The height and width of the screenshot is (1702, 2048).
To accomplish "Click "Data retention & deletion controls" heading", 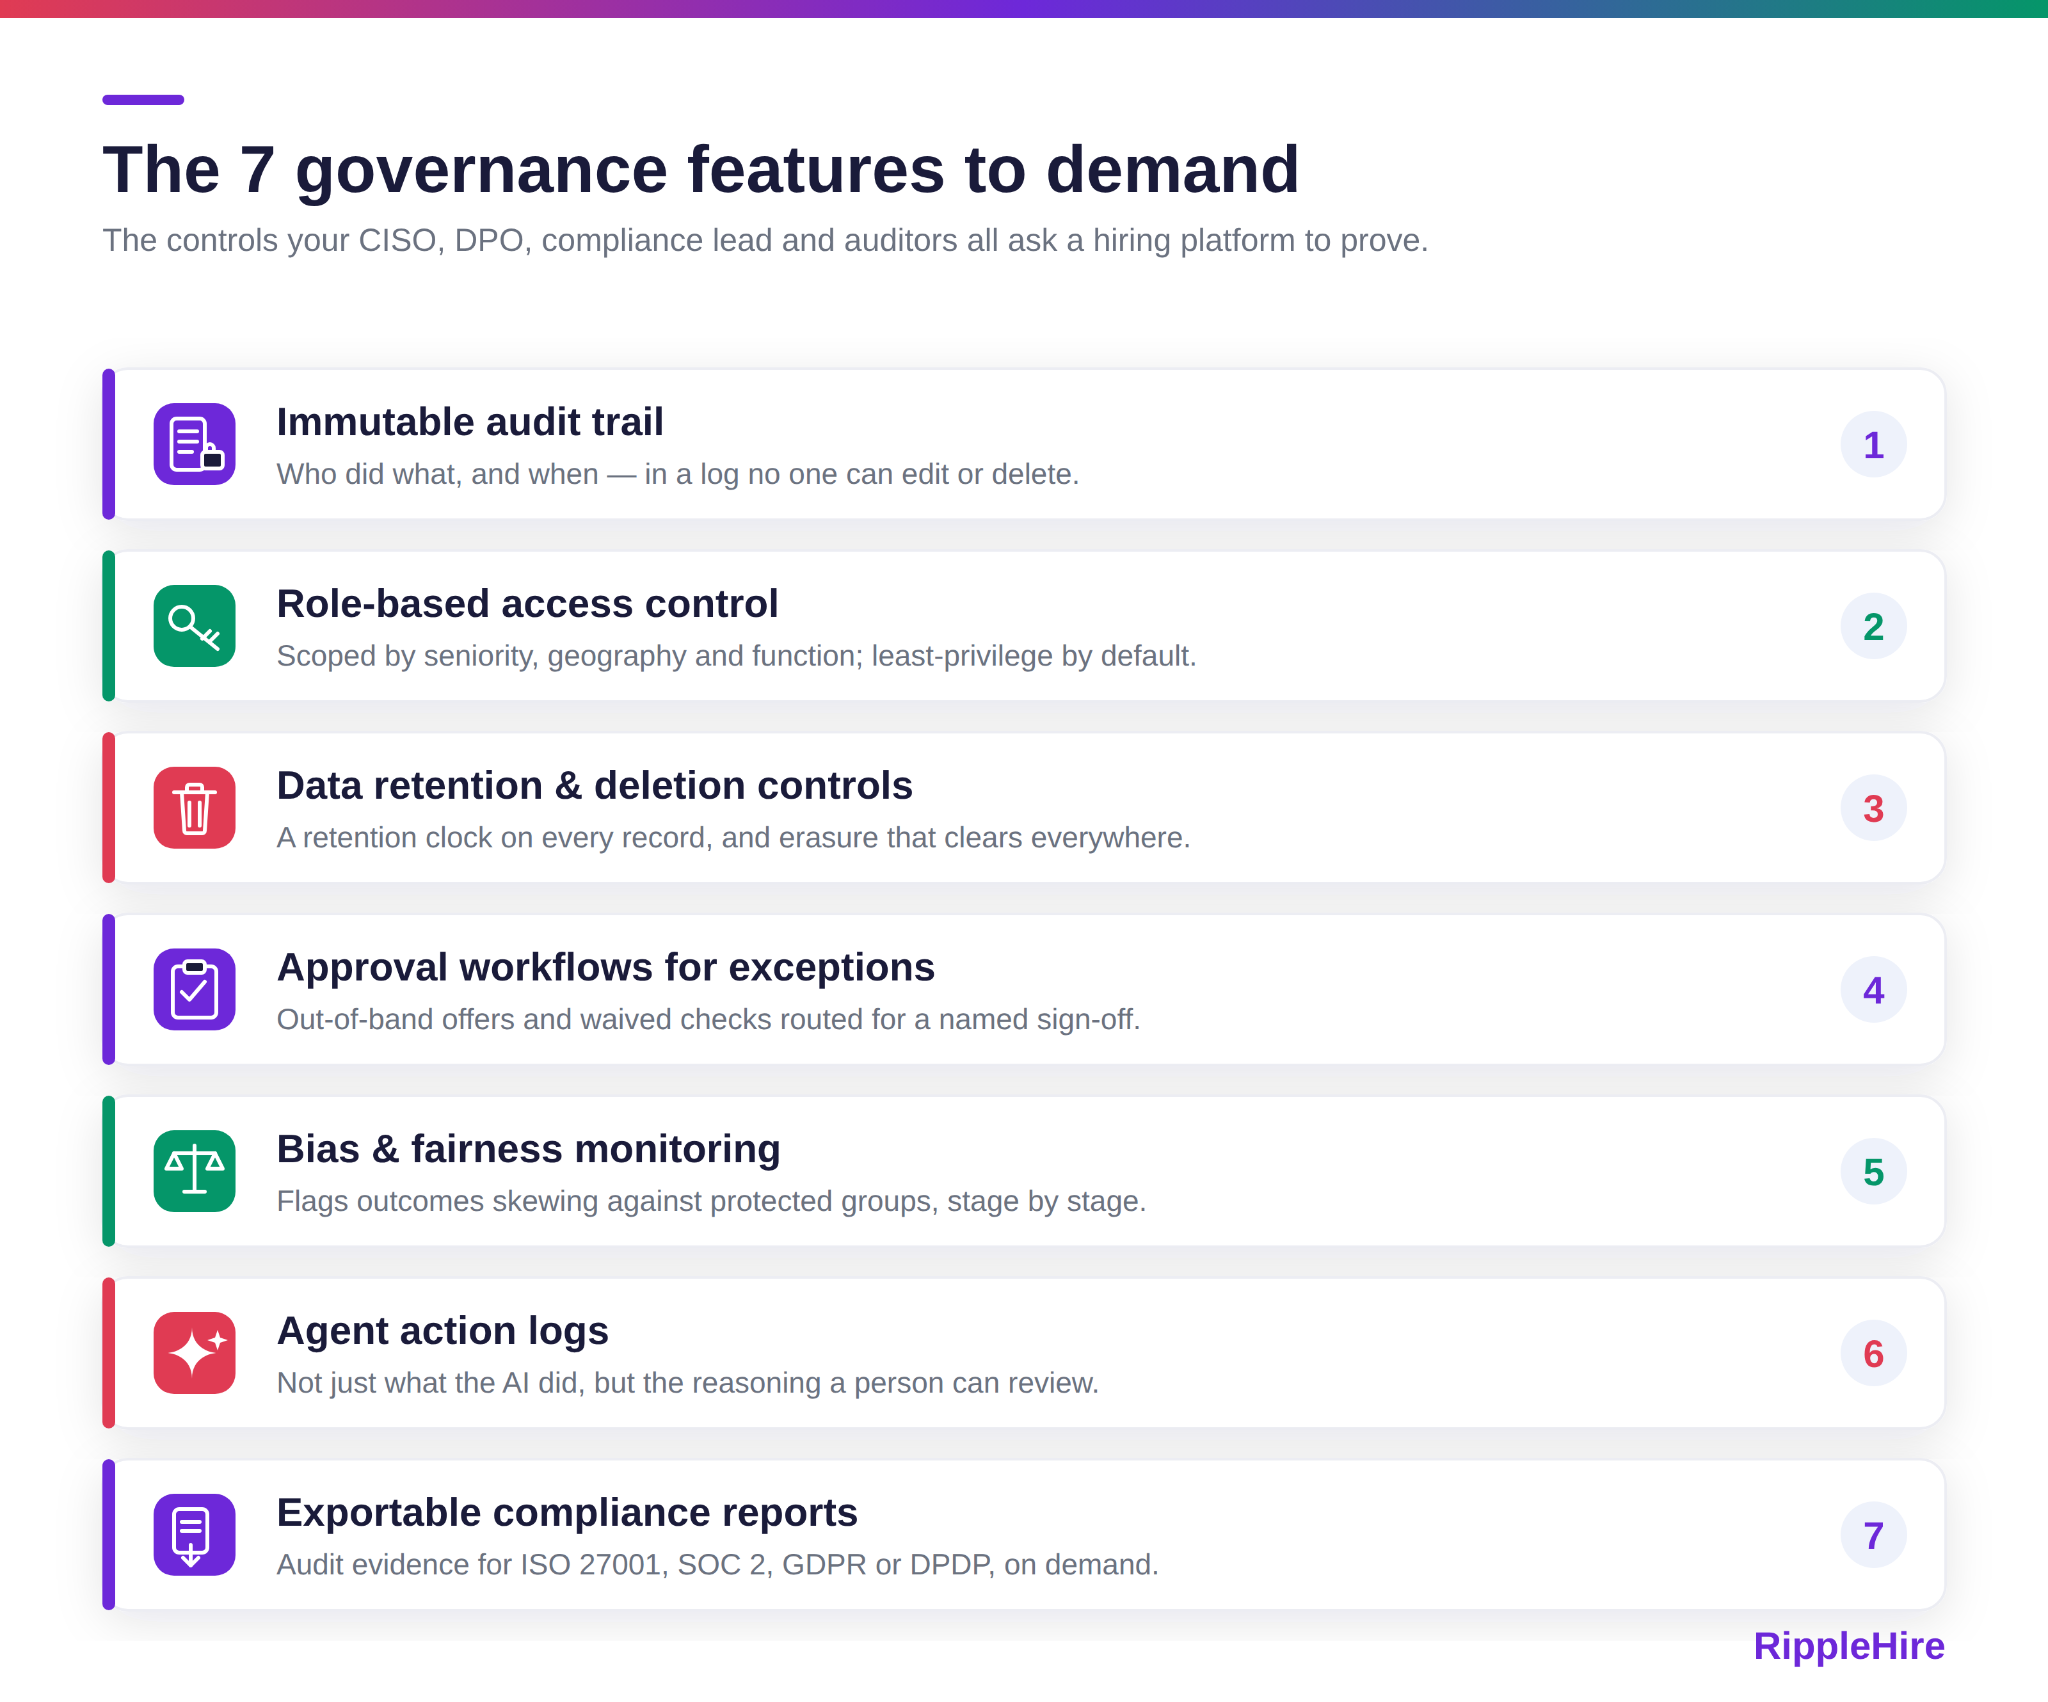I will point(594,786).
